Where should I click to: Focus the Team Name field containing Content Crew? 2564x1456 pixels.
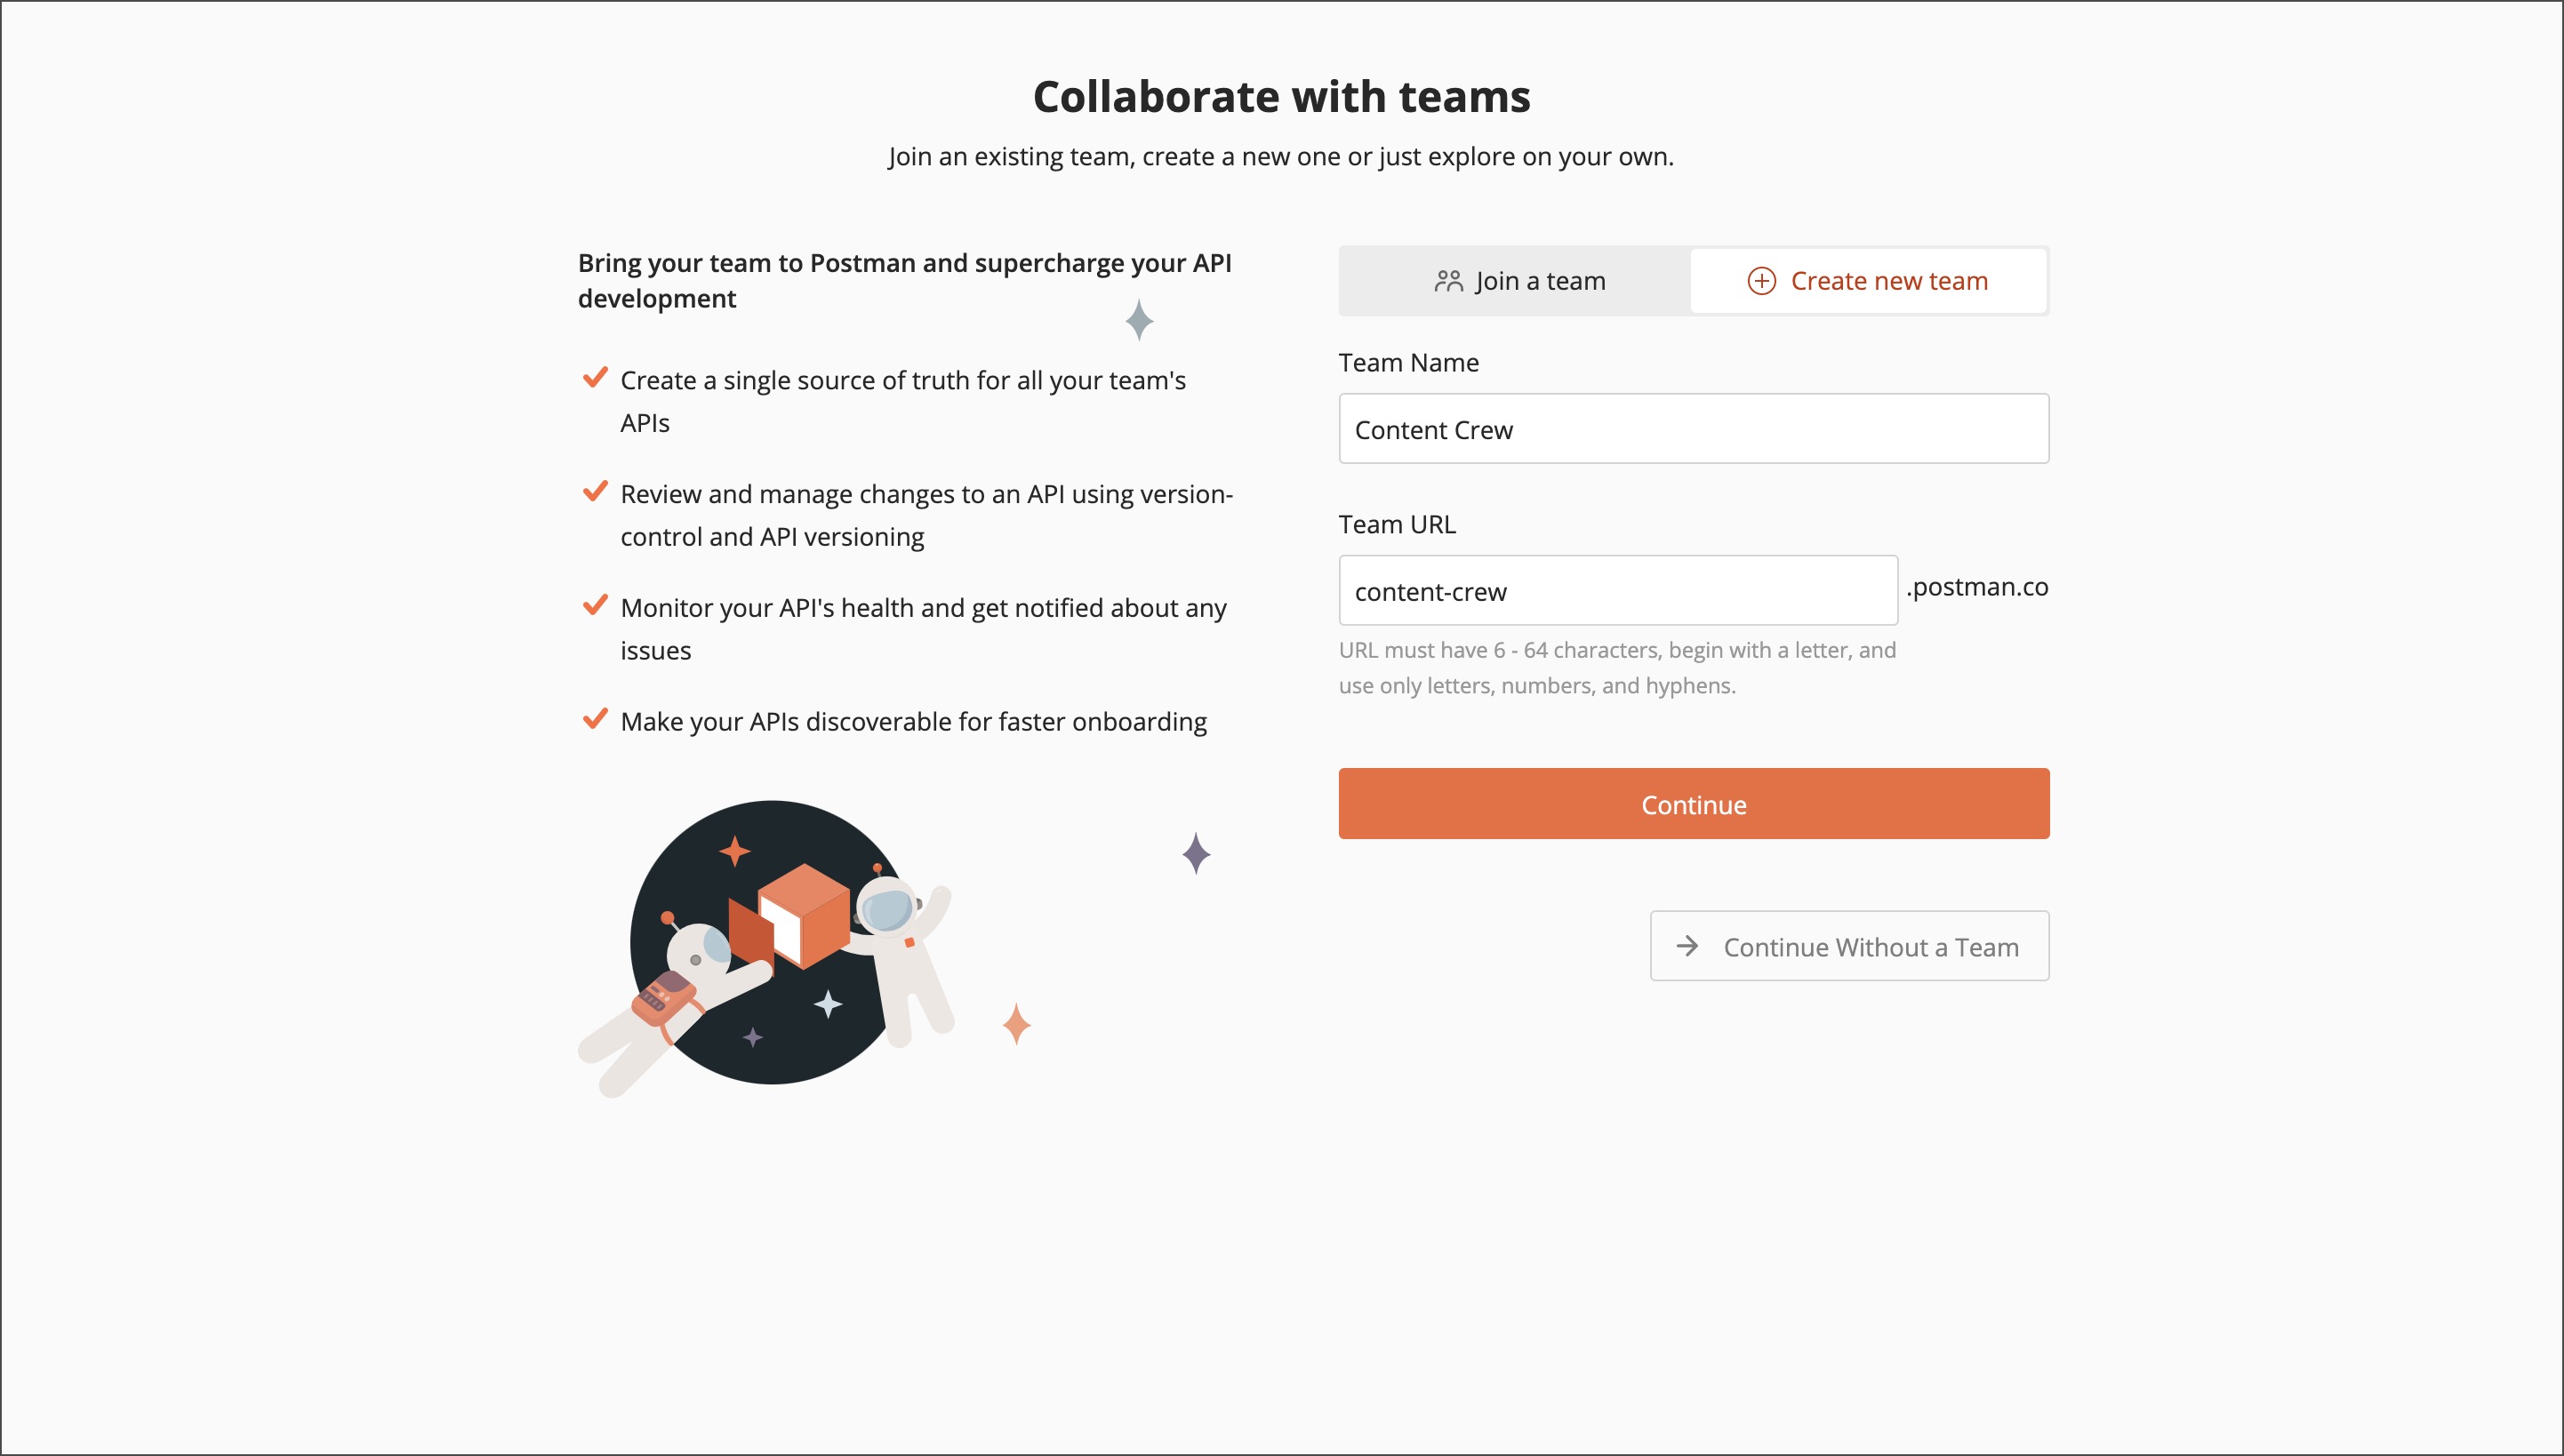1693,429
